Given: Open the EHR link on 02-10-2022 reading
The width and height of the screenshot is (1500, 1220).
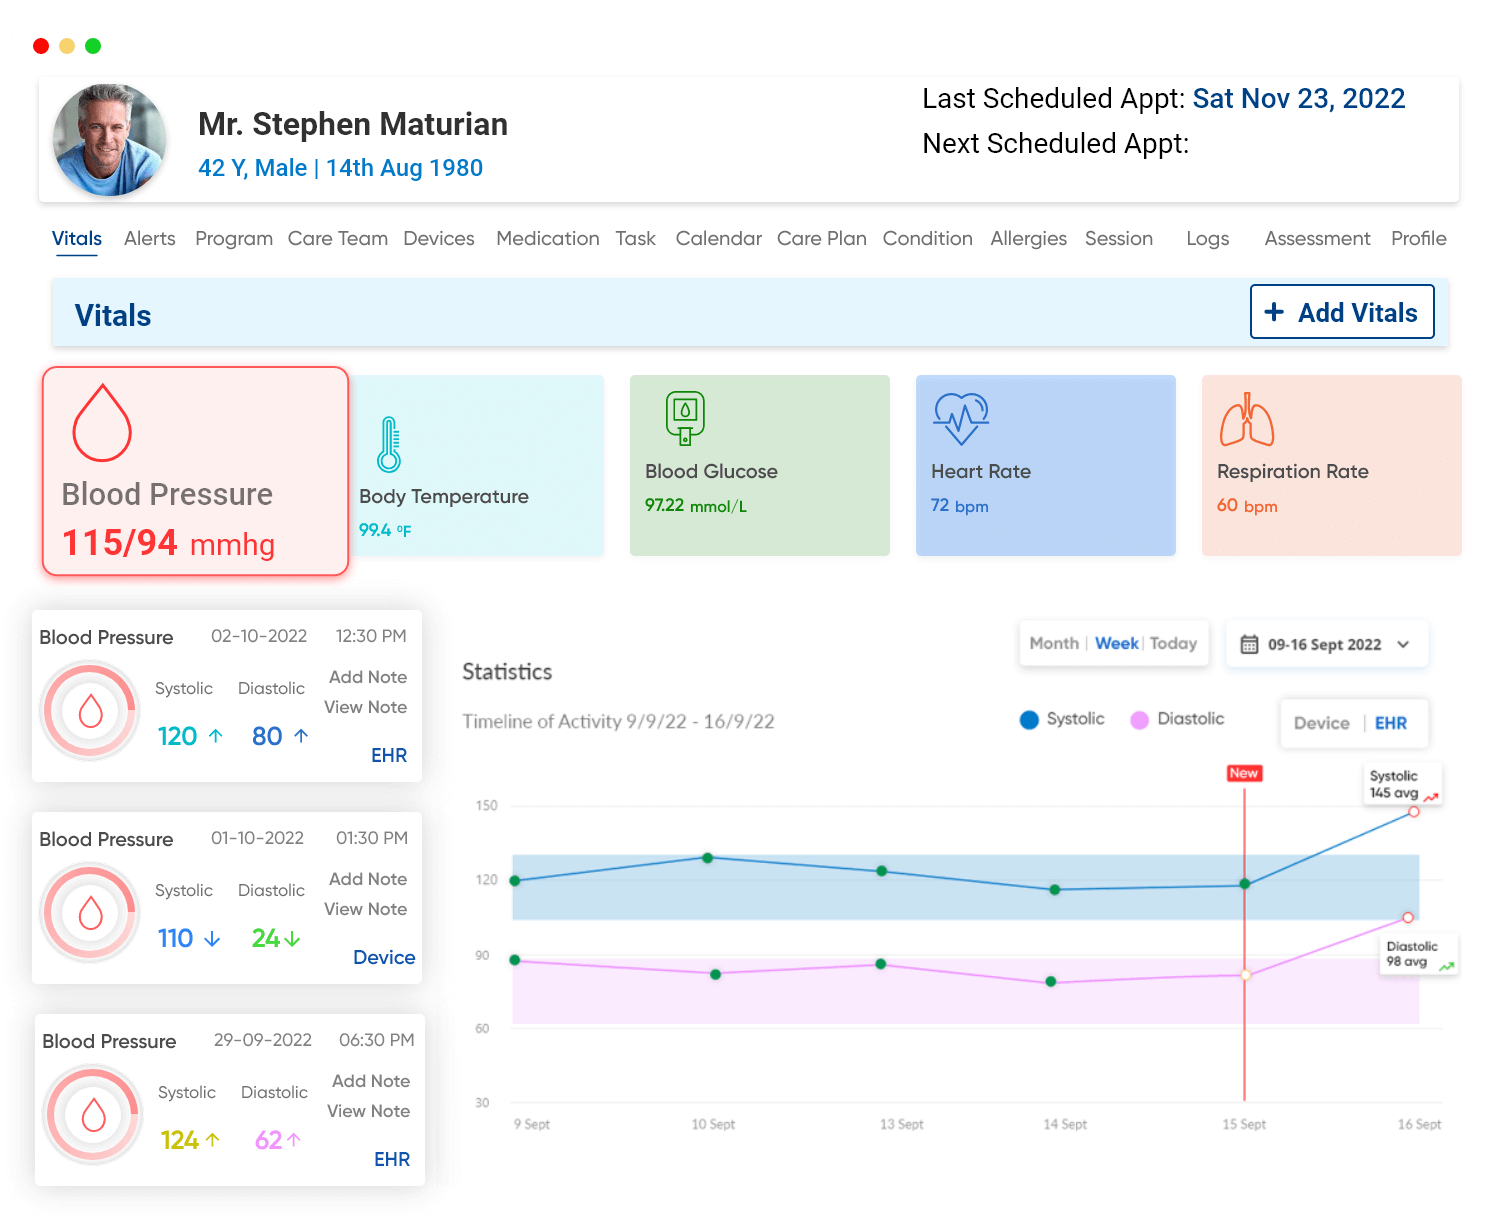Looking at the screenshot, I should point(389,755).
